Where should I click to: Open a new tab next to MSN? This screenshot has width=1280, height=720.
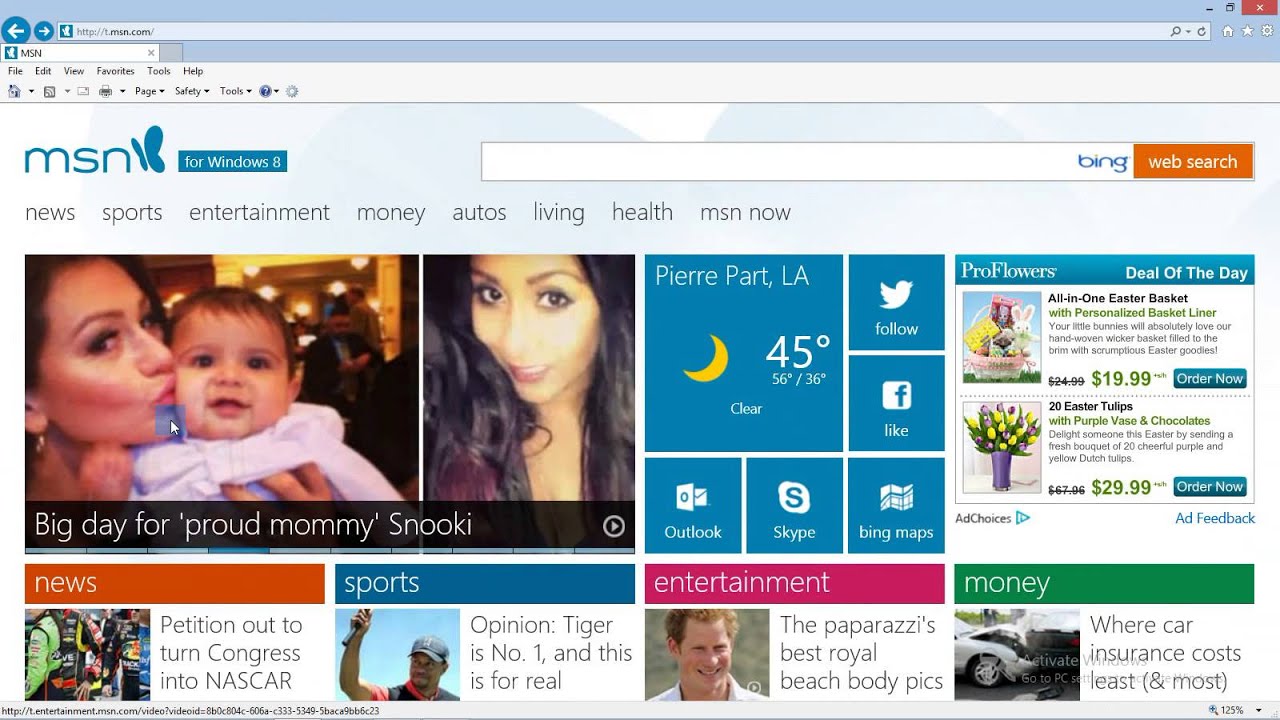[171, 53]
